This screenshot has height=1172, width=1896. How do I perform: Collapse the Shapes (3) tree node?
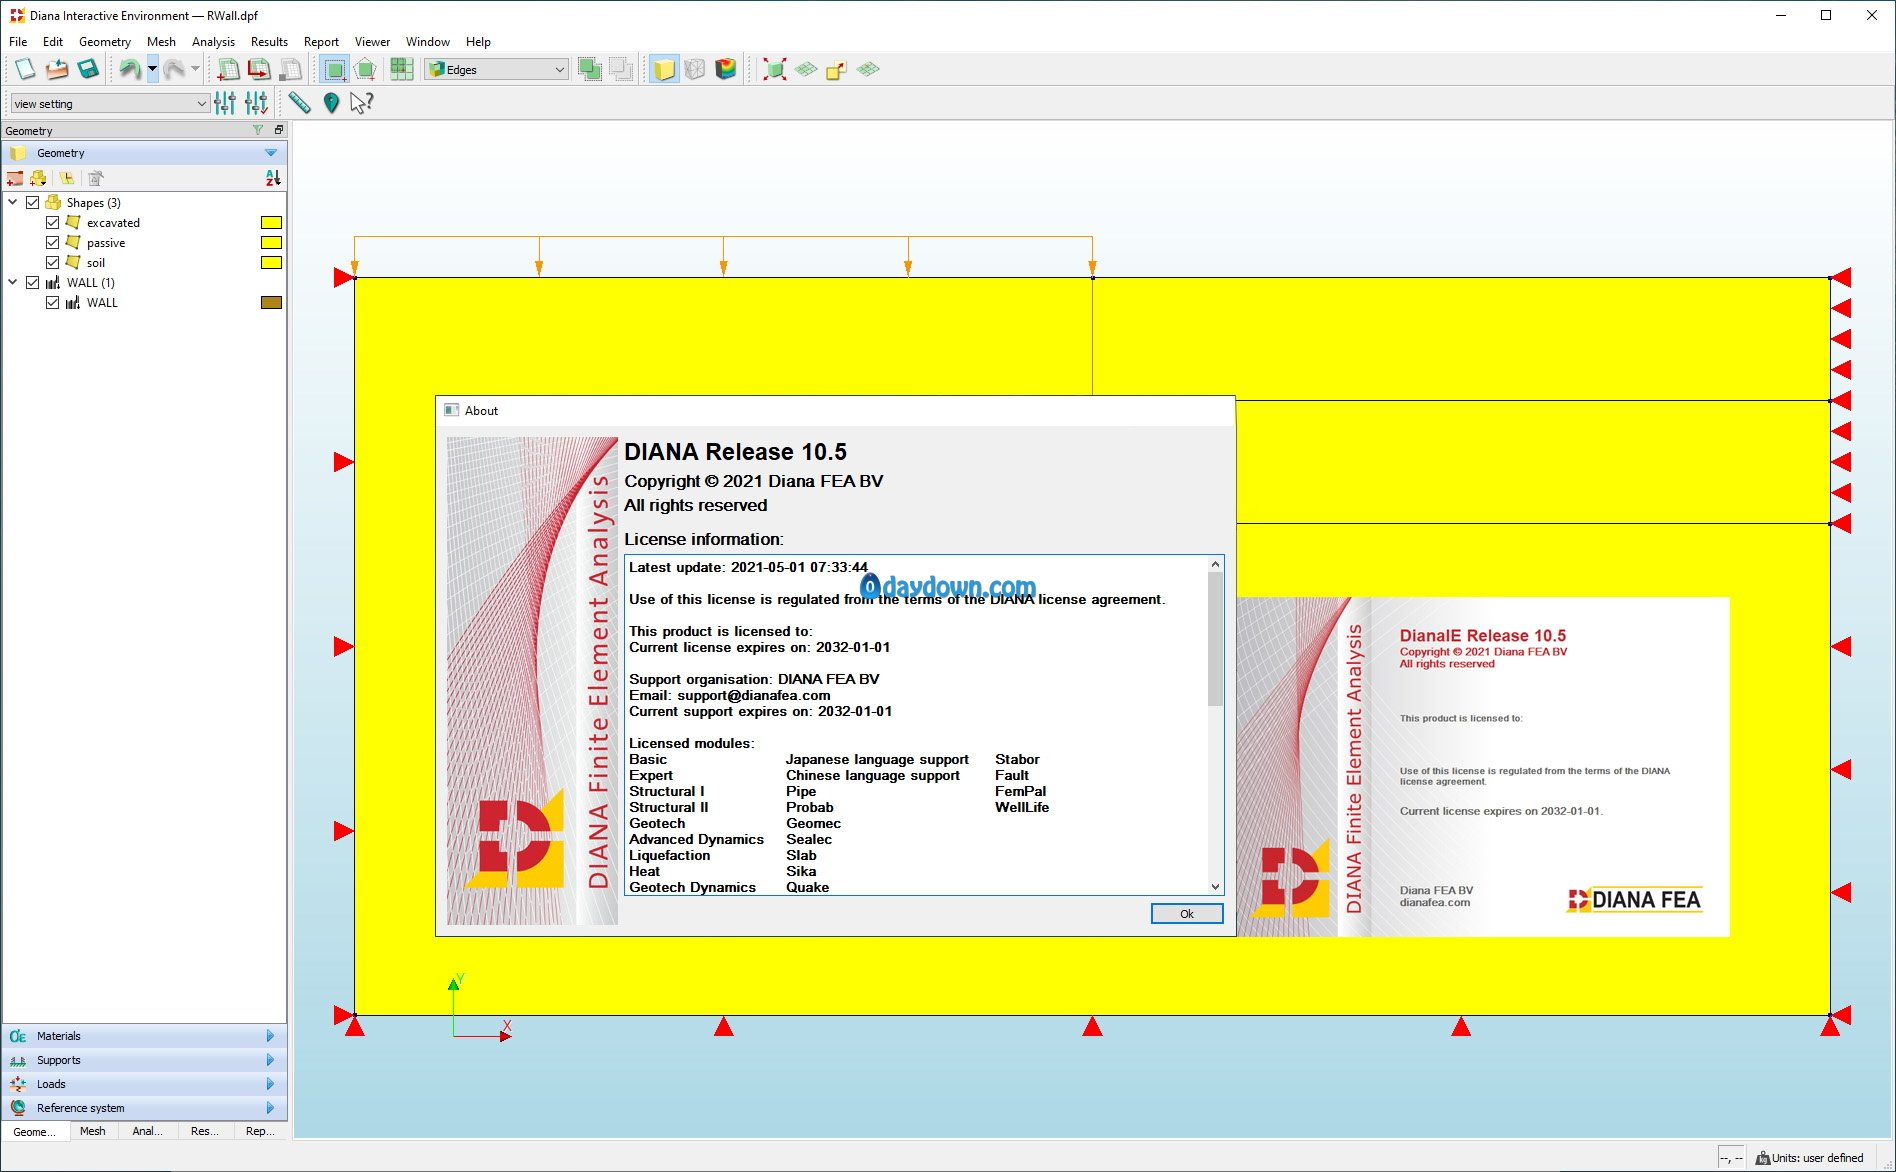coord(13,202)
